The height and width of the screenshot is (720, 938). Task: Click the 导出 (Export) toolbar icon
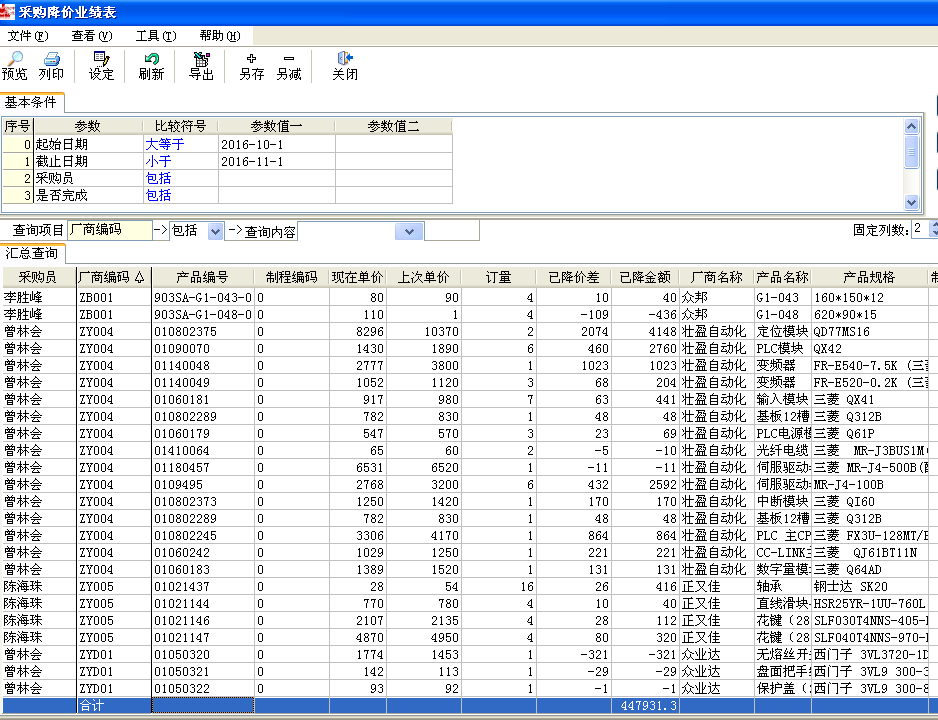coord(201,66)
